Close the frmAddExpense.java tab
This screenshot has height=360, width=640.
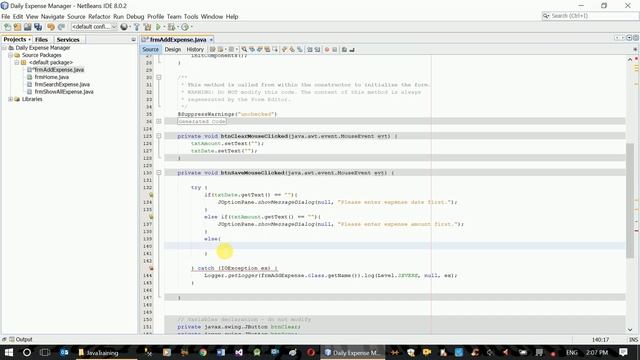(211, 40)
